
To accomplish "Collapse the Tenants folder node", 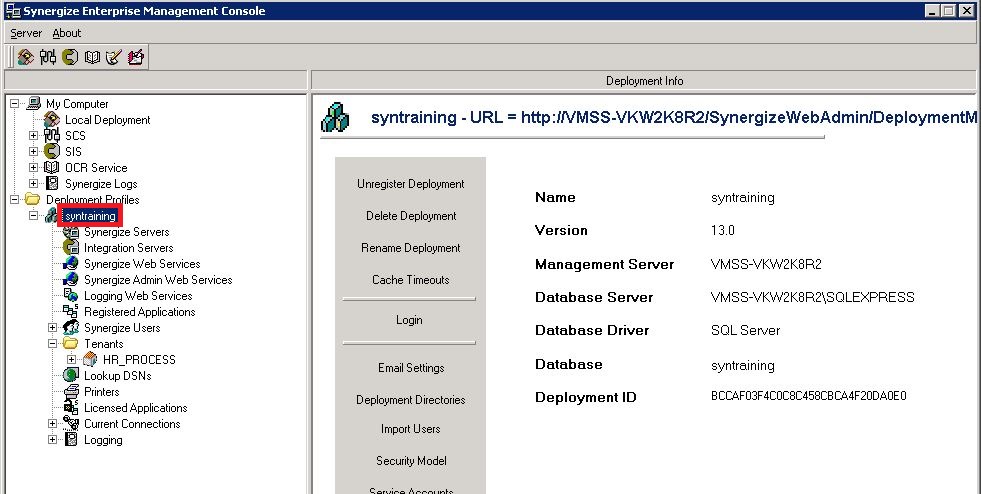I will [53, 343].
